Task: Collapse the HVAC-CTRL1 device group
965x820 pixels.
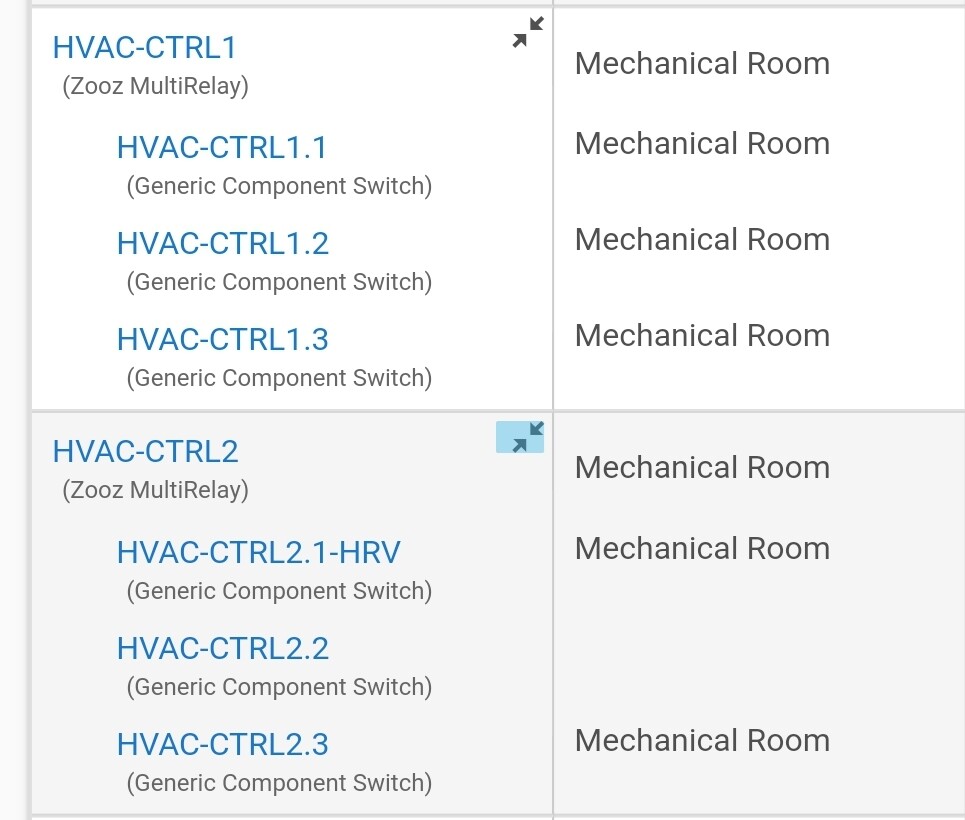Action: 528,32
